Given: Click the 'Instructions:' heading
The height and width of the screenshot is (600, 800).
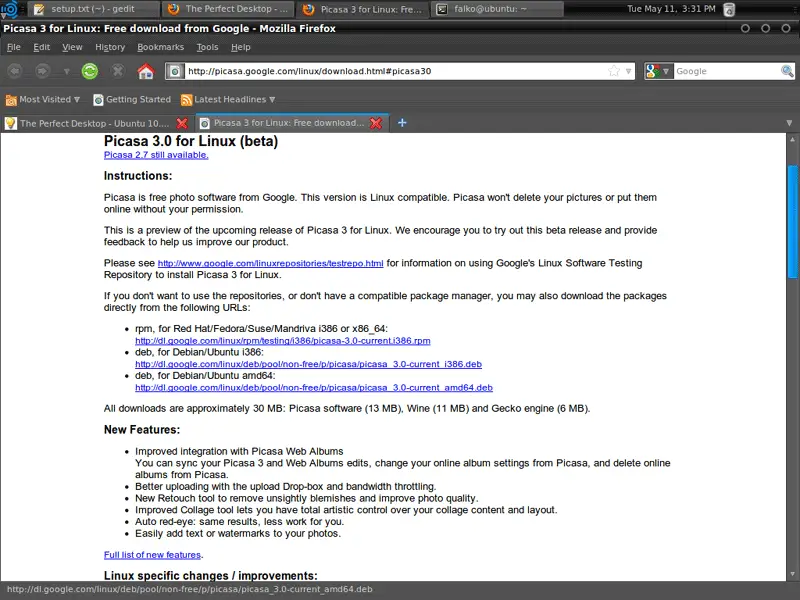Looking at the screenshot, I should pos(138,176).
